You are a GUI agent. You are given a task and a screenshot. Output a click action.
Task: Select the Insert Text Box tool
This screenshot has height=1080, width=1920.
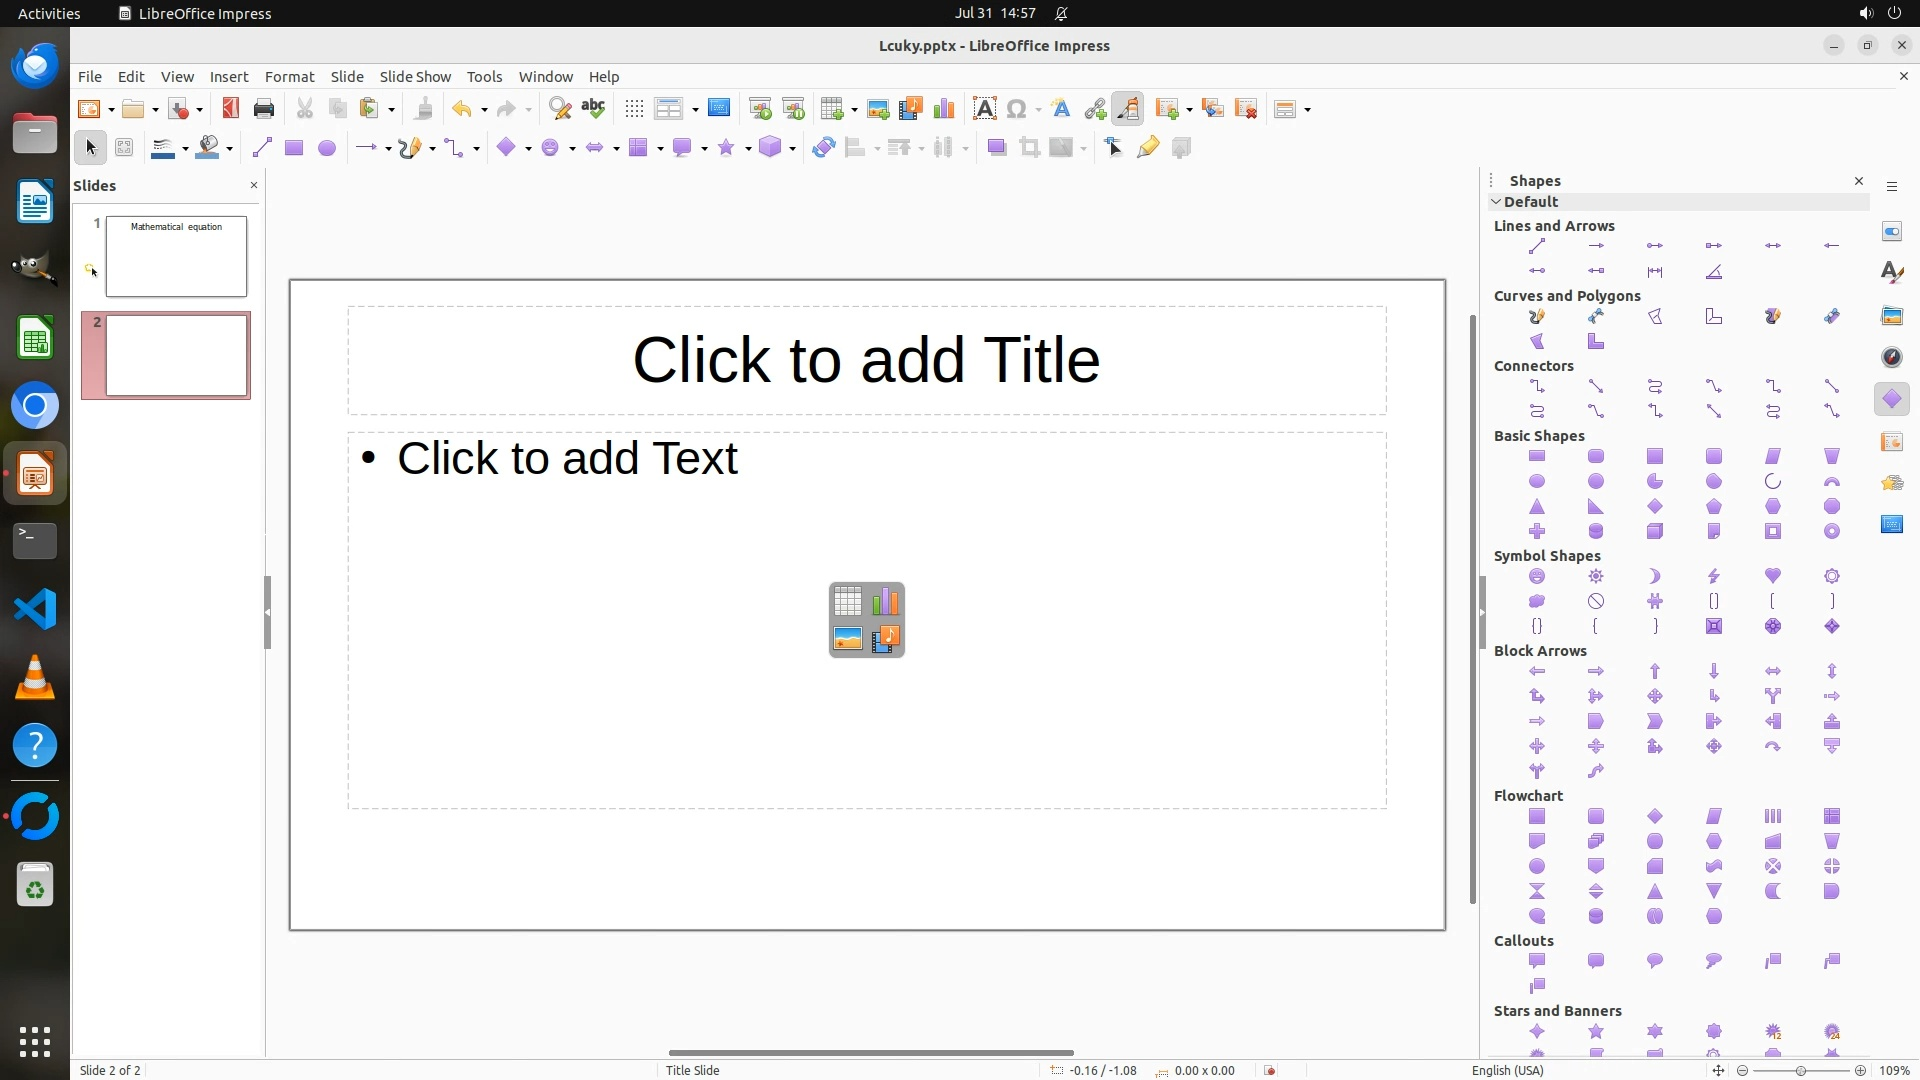[984, 109]
